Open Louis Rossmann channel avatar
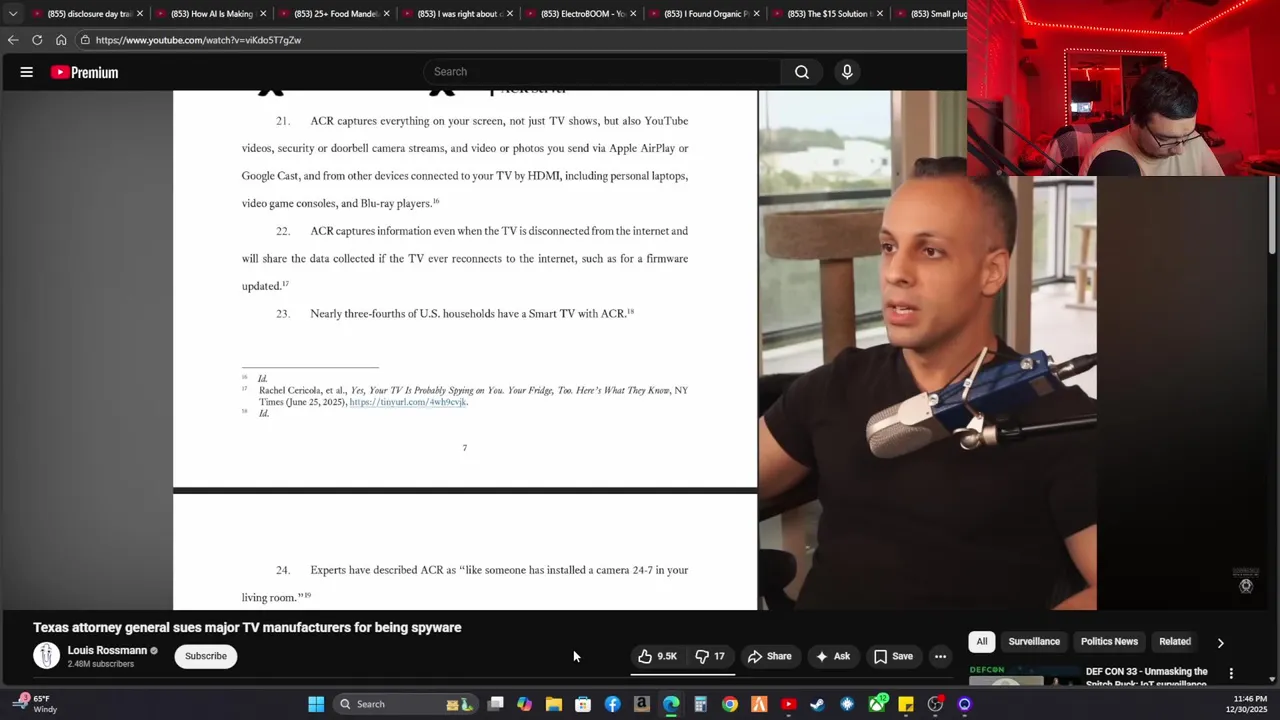Screen dimensions: 1280x720 (46, 655)
